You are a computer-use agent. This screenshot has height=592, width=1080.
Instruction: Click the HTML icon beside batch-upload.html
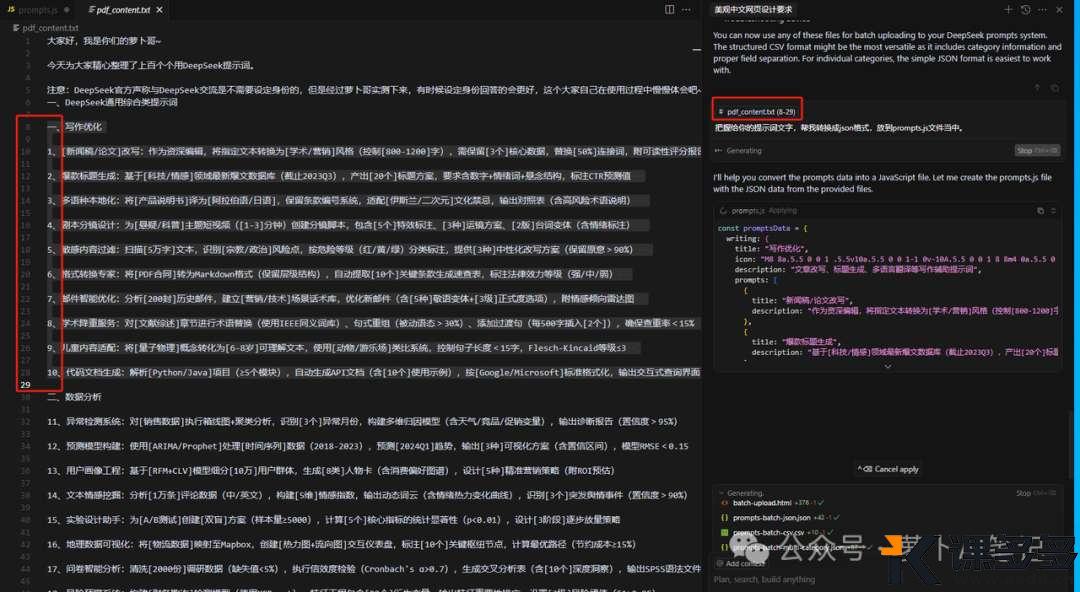pyautogui.click(x=725, y=502)
